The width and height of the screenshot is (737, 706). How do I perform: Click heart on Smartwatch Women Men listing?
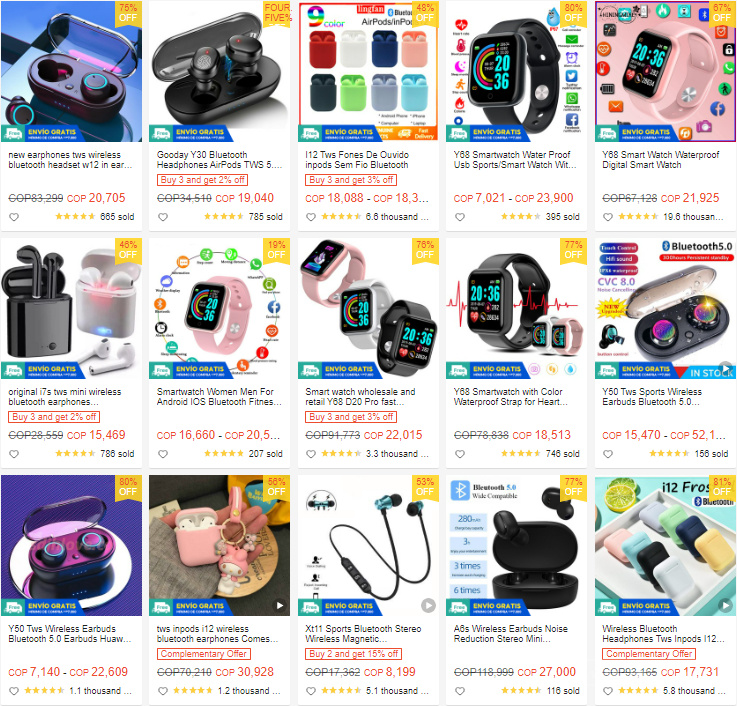pos(163,454)
